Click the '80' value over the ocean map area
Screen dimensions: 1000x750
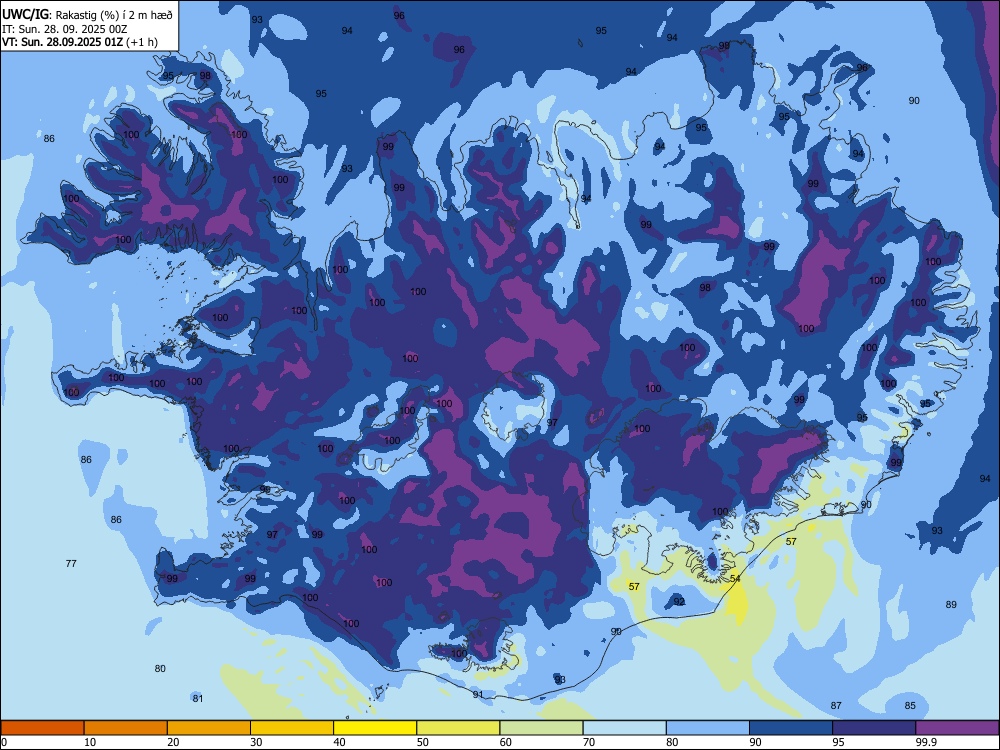point(160,668)
